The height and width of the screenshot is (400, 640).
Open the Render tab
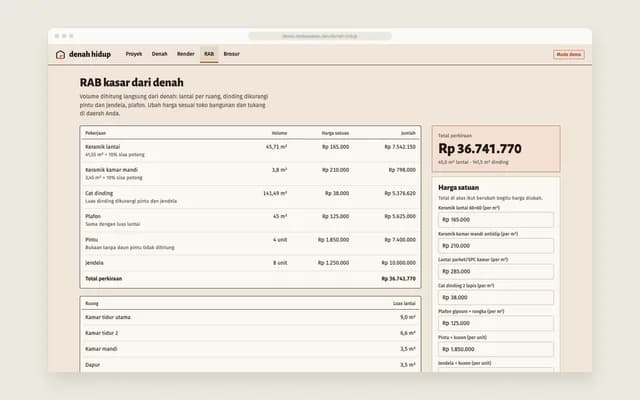point(185,54)
